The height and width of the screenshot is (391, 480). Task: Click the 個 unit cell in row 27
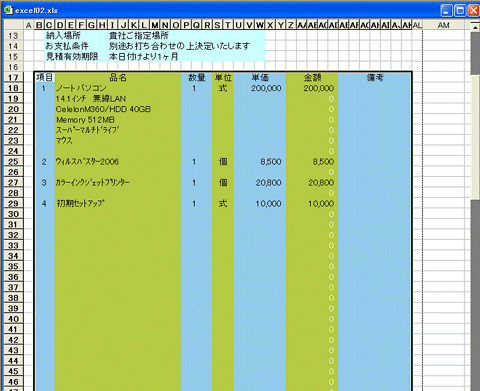pyautogui.click(x=223, y=183)
